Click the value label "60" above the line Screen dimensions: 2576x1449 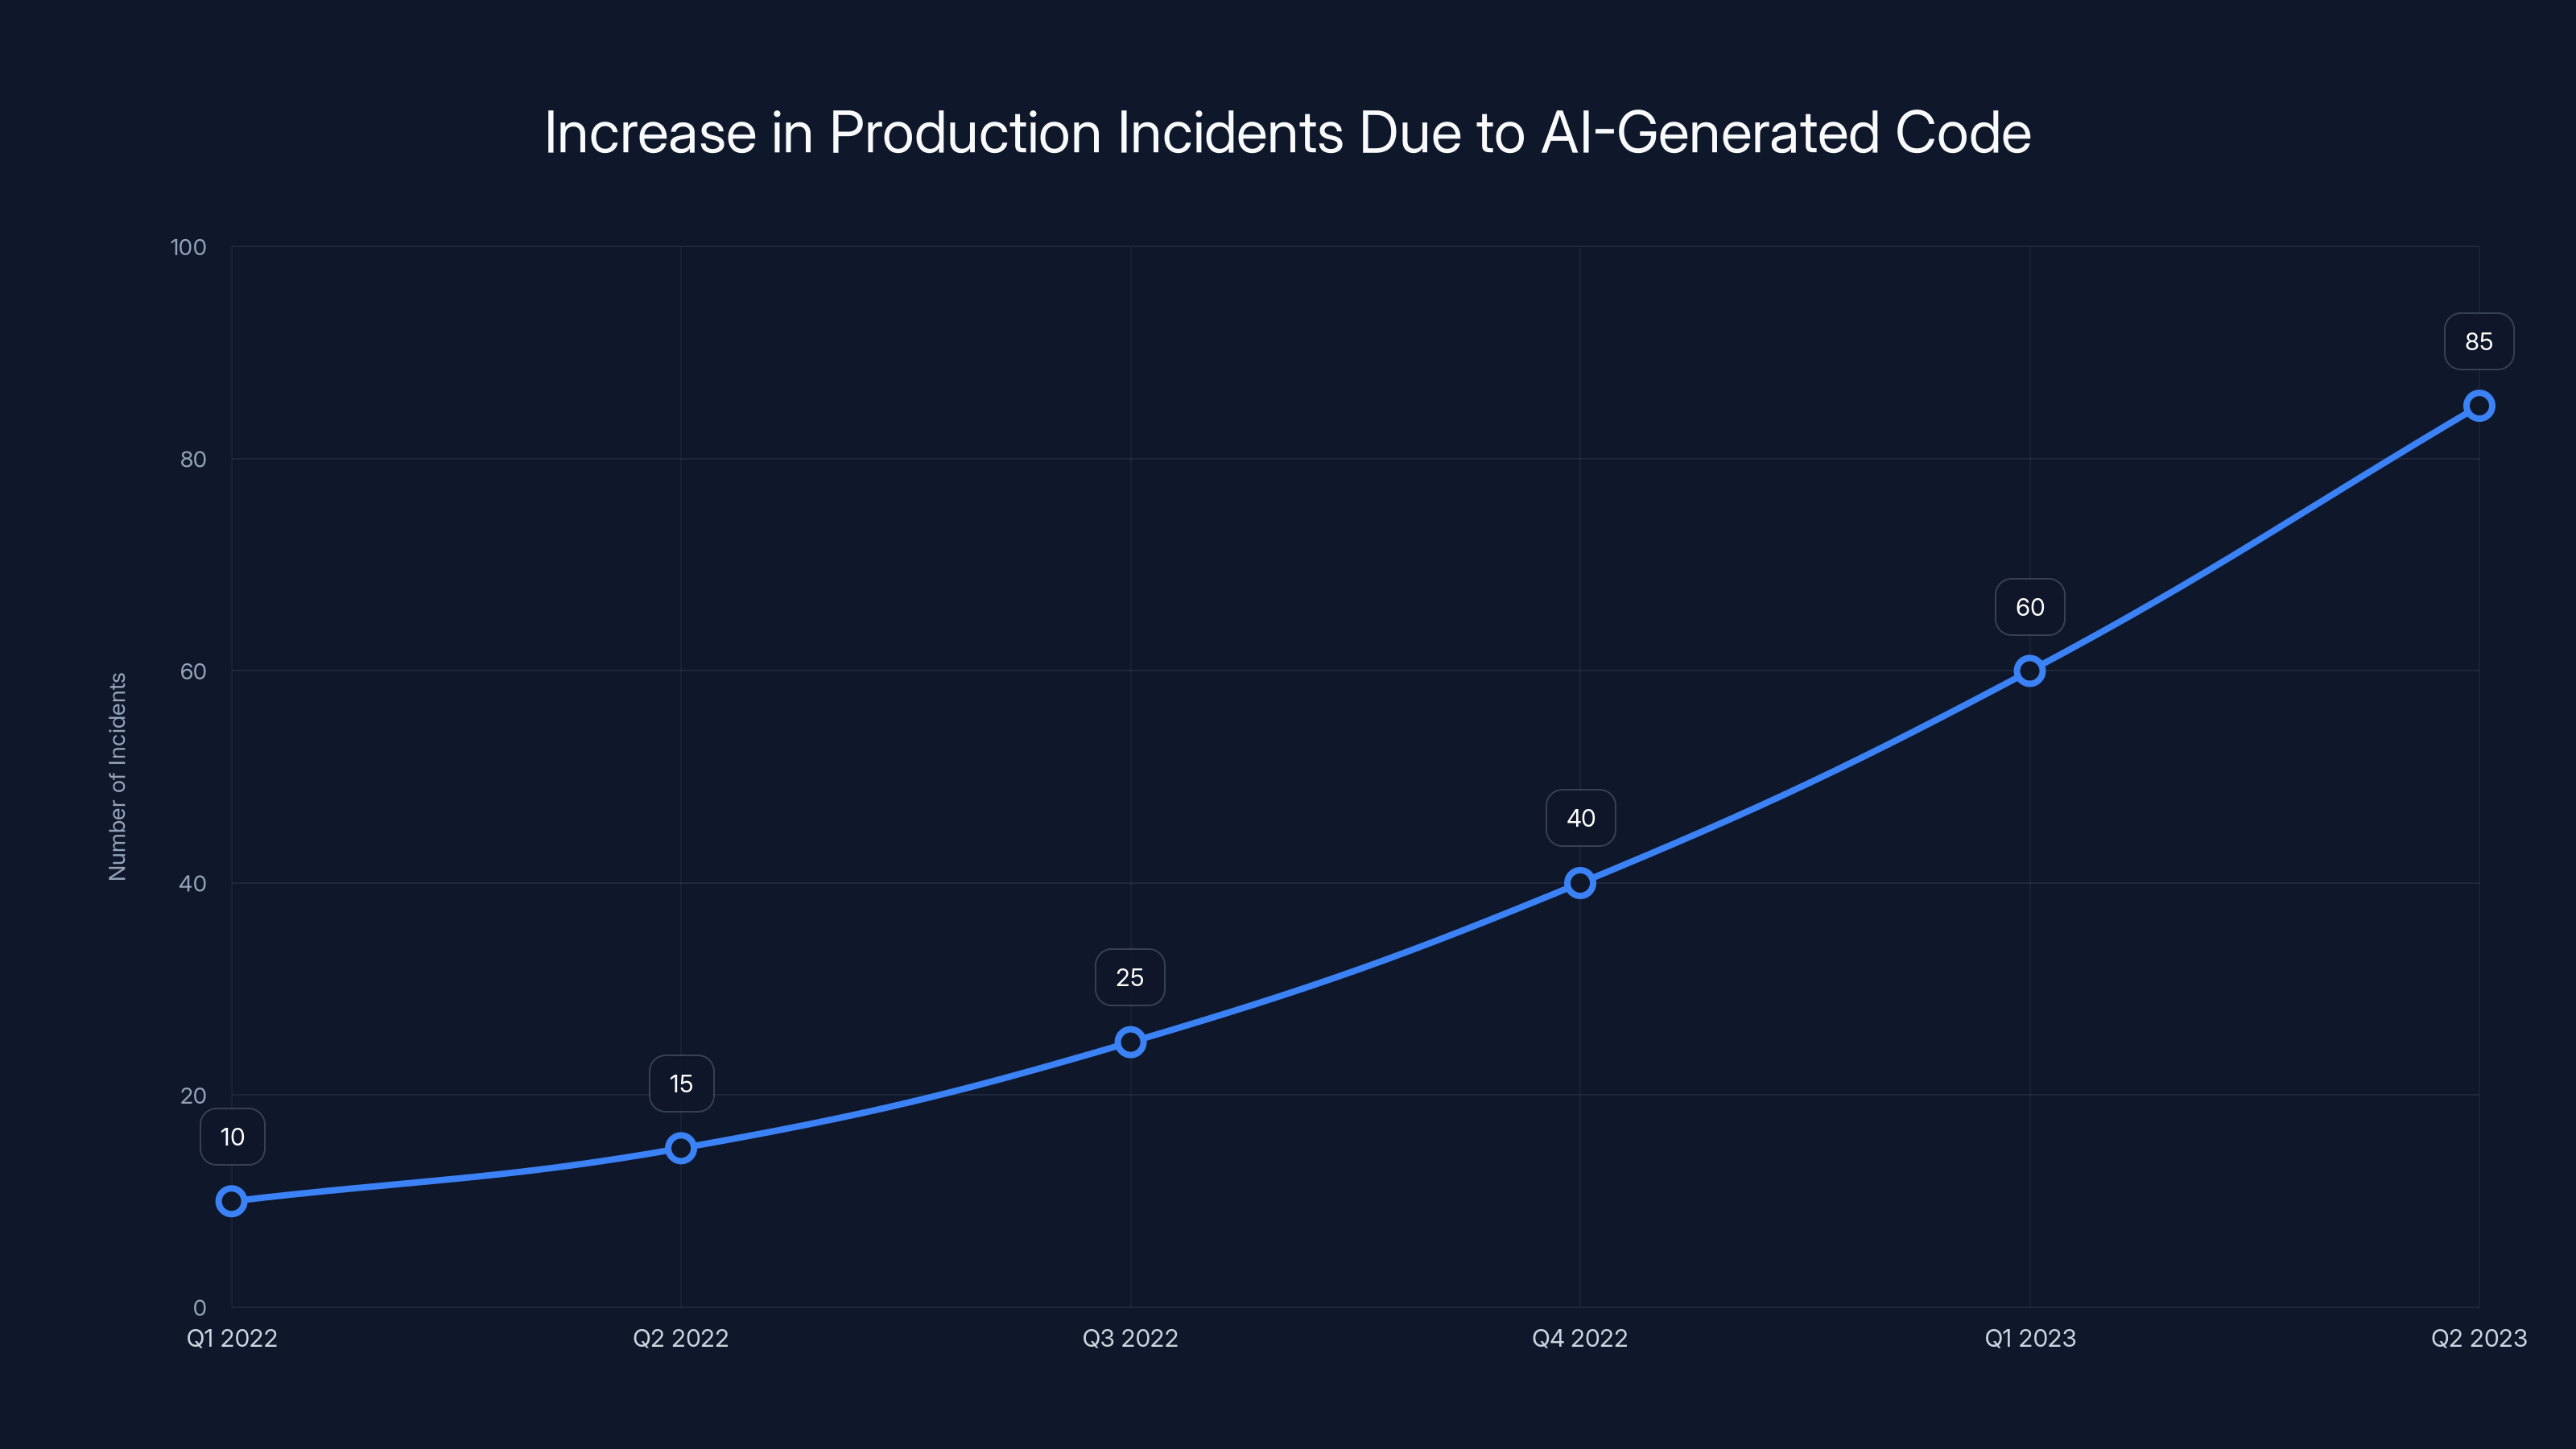2030,607
